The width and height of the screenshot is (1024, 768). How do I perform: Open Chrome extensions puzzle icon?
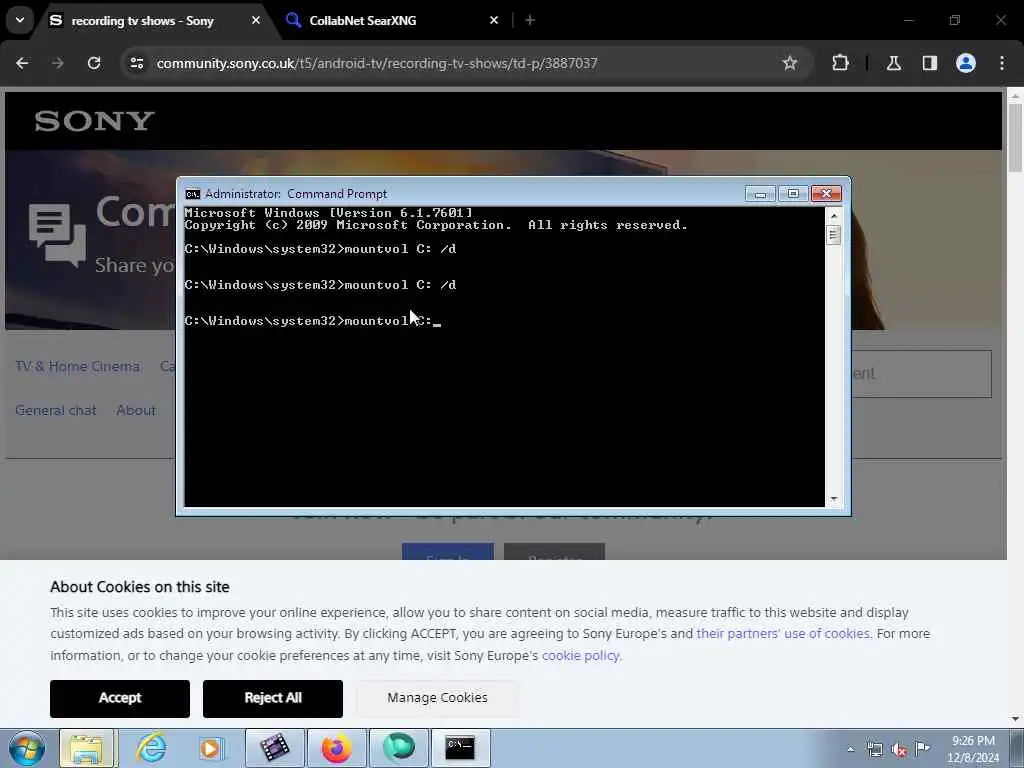840,63
